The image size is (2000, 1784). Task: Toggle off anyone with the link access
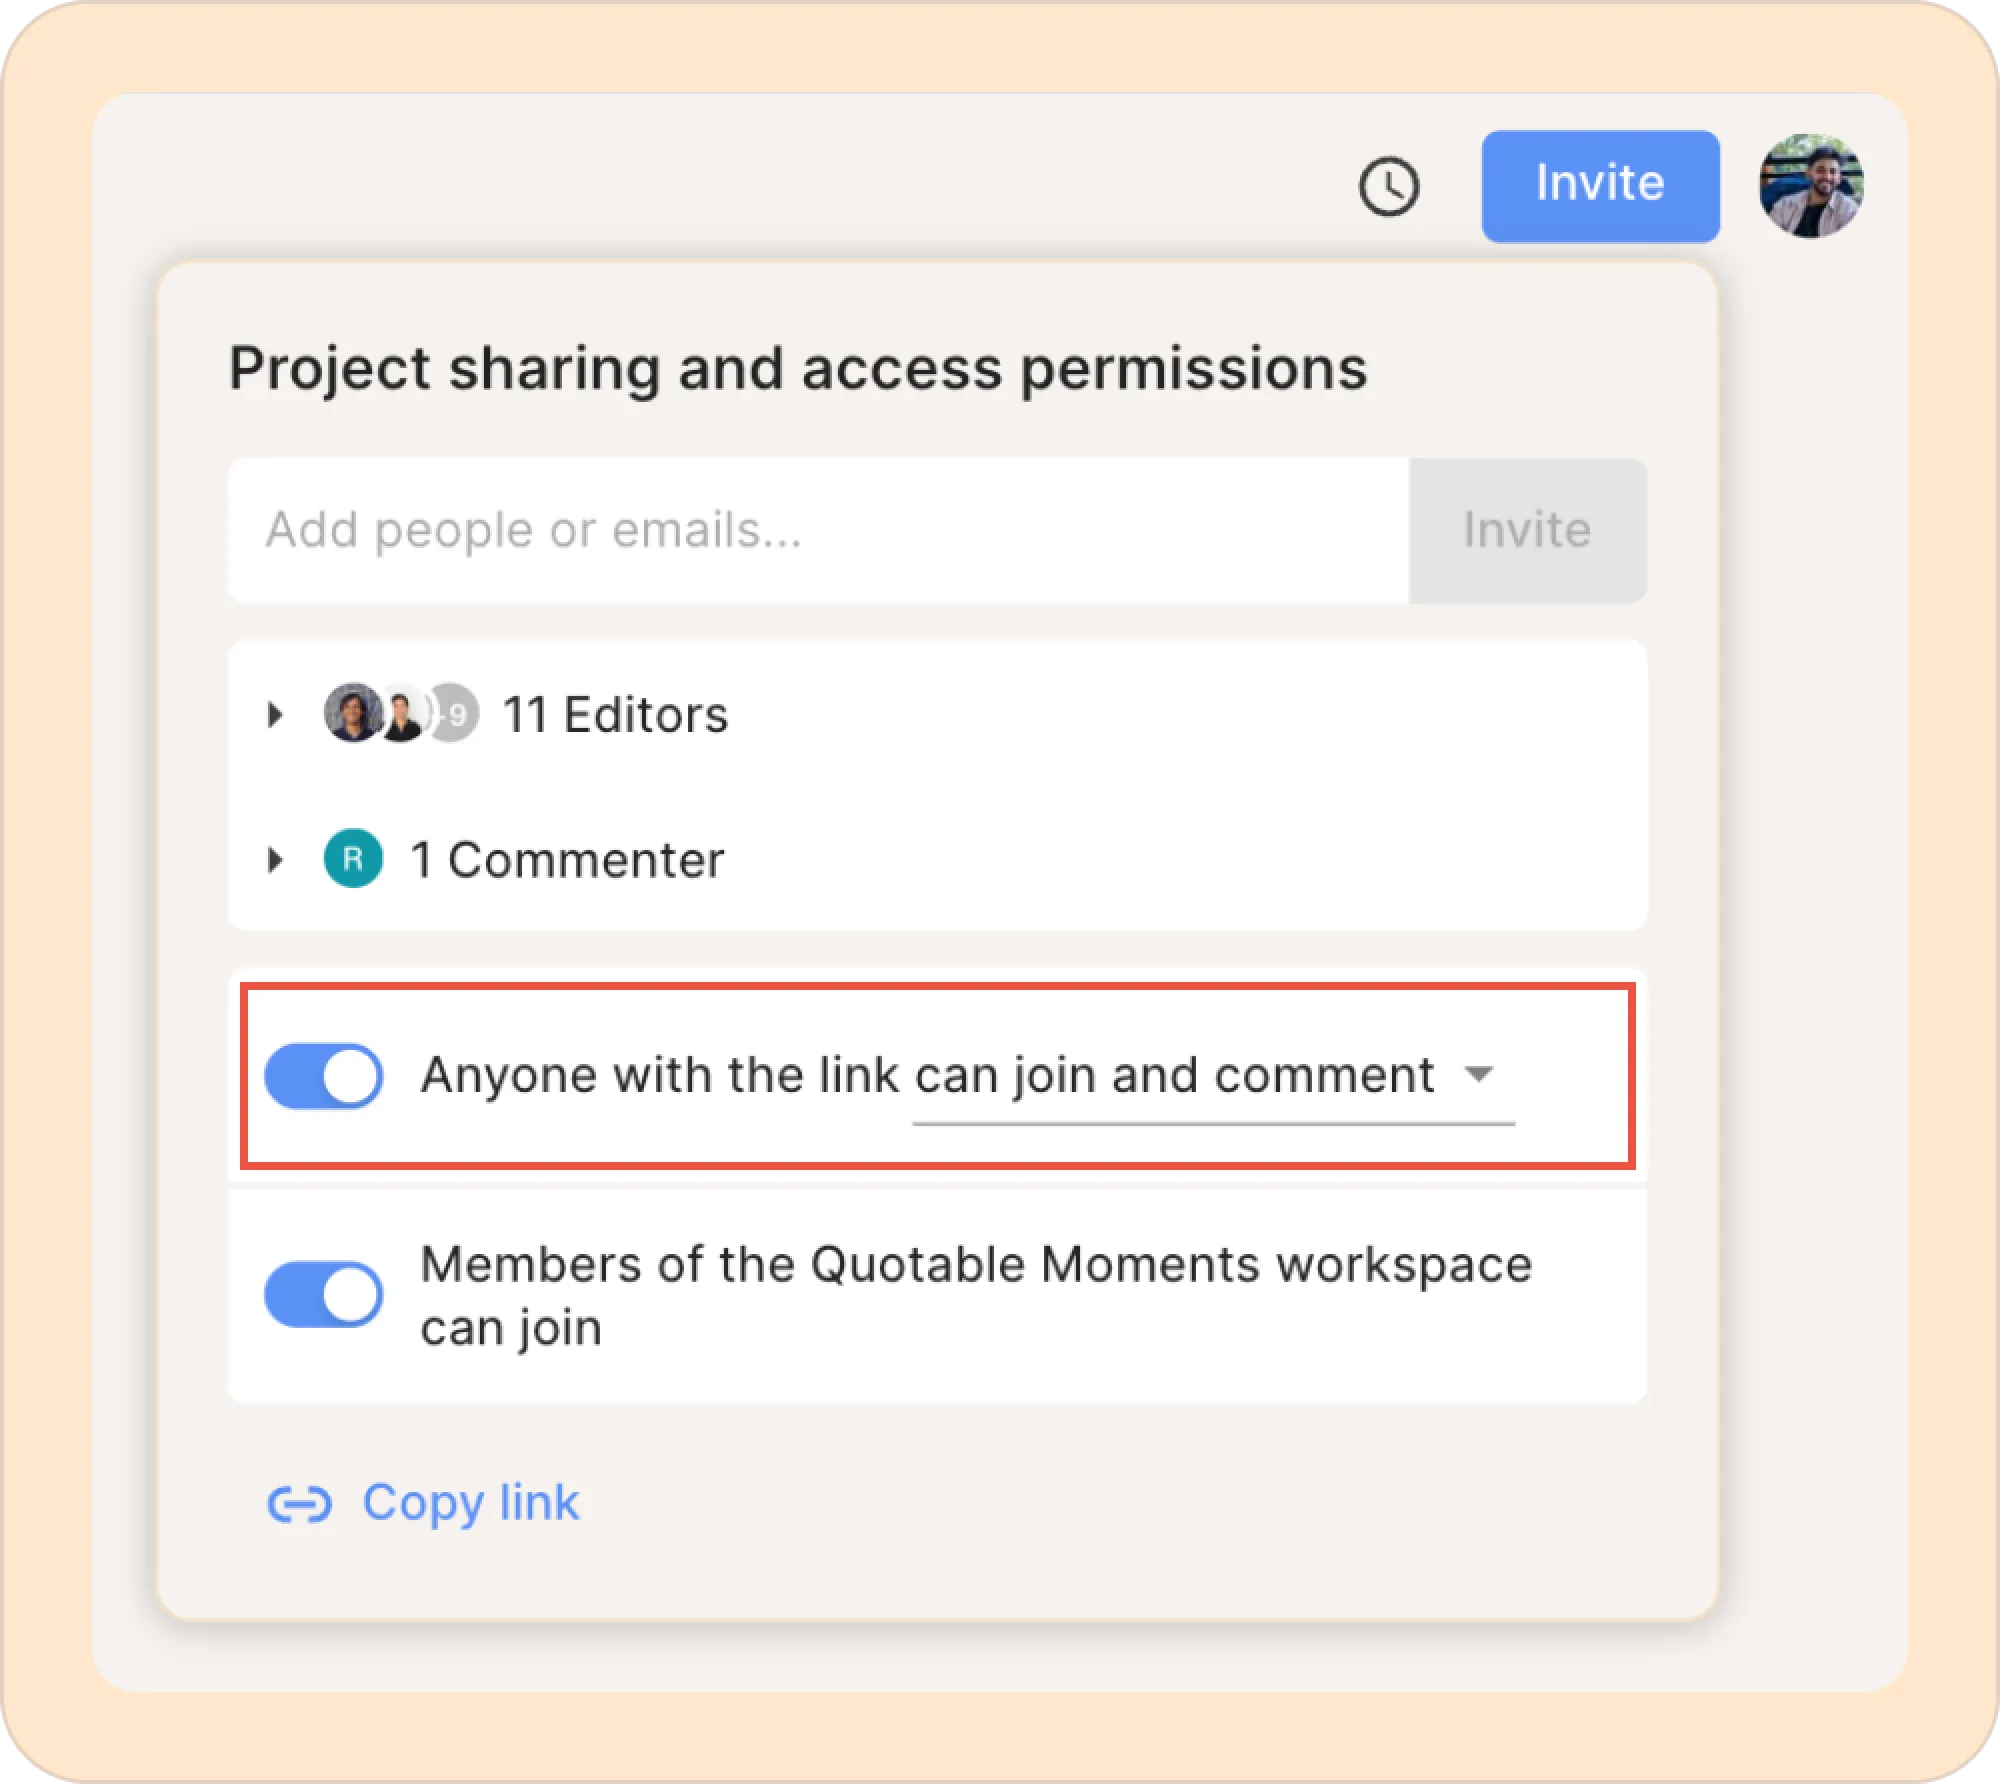coord(323,1077)
